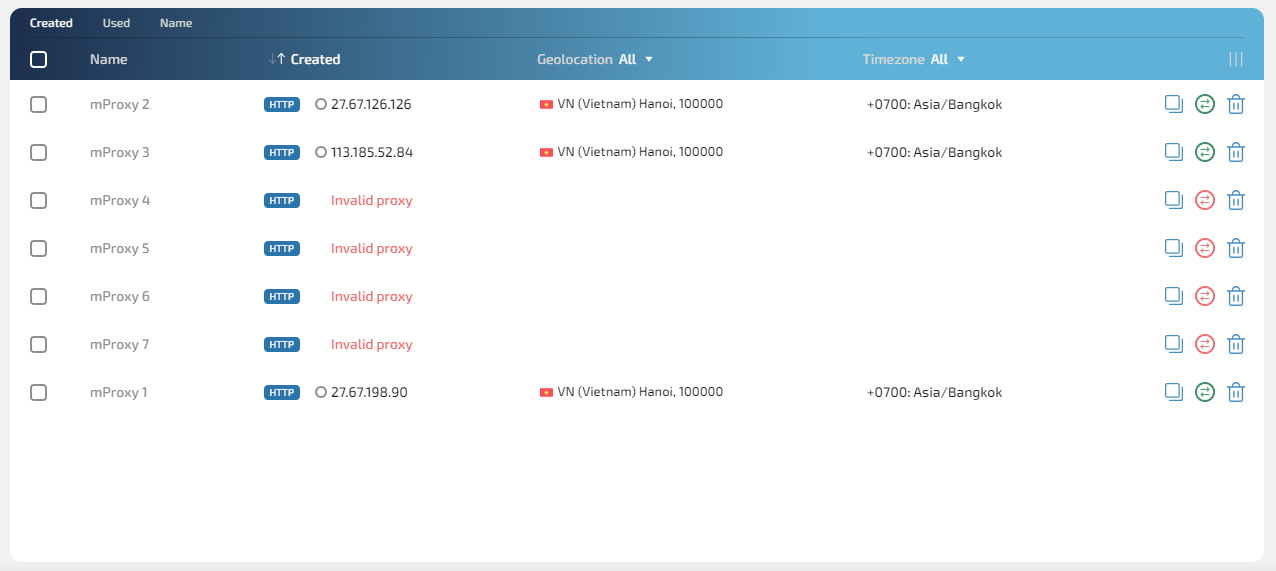The width and height of the screenshot is (1276, 571).
Task: Click Invalid proxy text for mProxy 7
Action: click(x=372, y=344)
